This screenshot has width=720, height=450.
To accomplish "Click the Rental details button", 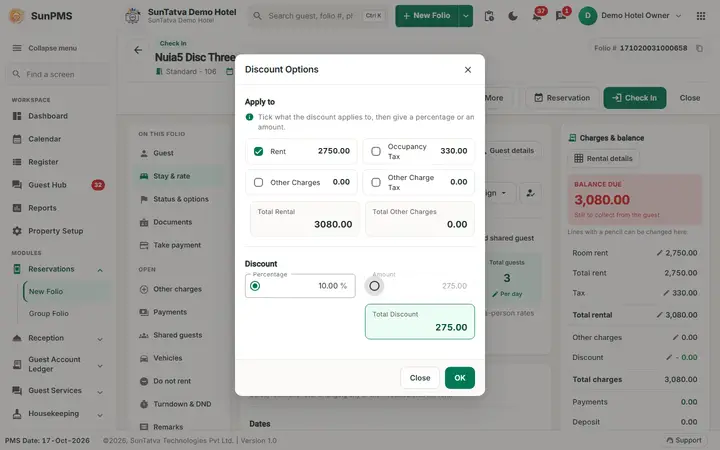I will coord(603,158).
